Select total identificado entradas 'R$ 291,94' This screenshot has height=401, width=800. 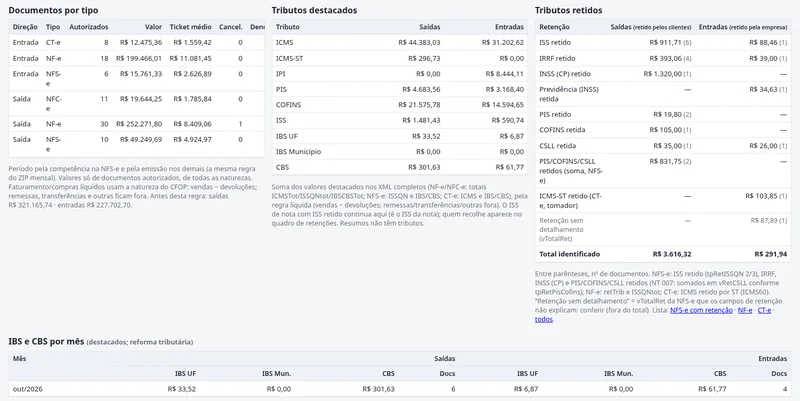(x=770, y=254)
